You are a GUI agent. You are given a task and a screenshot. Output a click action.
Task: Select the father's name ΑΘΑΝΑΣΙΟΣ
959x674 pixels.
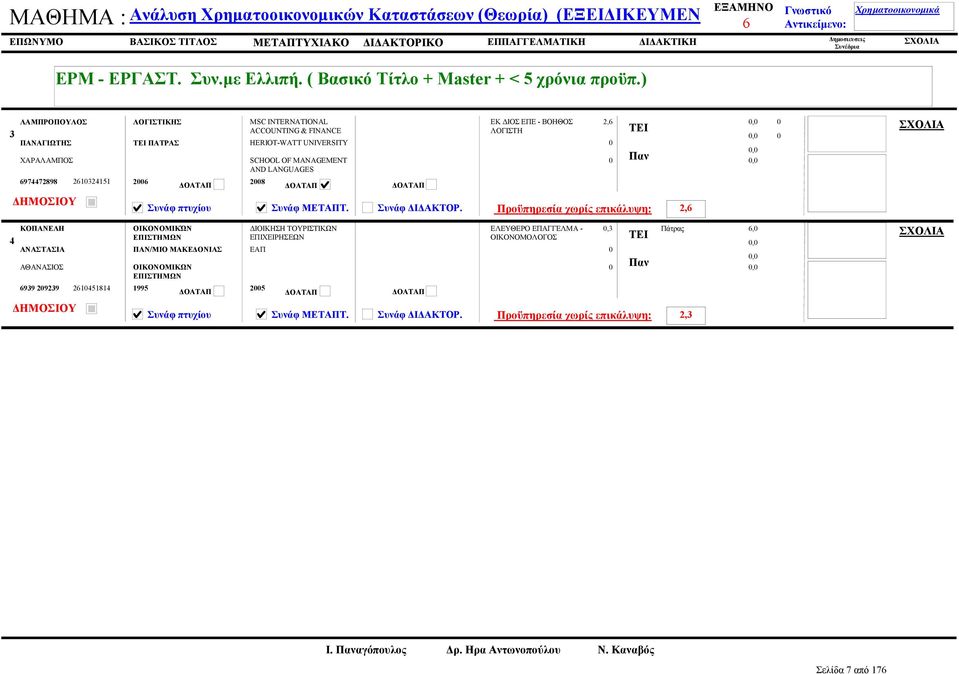tap(42, 267)
